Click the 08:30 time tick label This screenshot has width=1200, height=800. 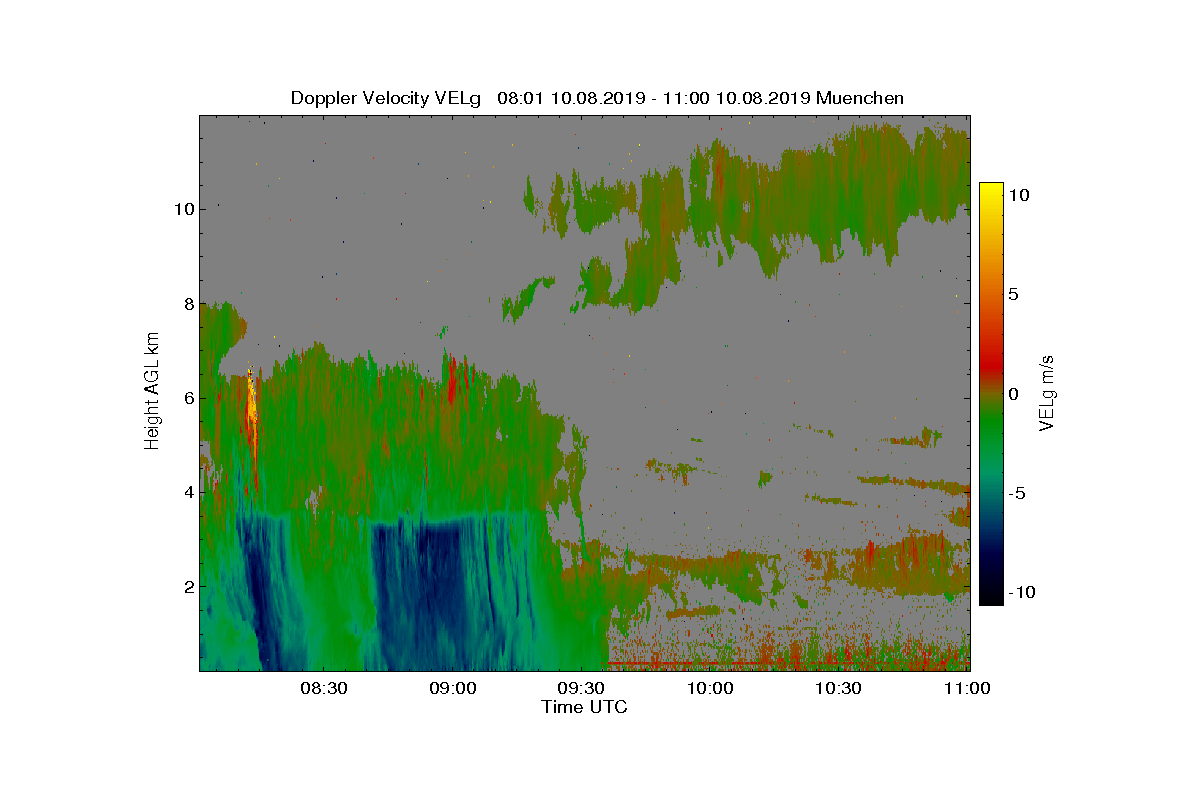click(x=324, y=688)
